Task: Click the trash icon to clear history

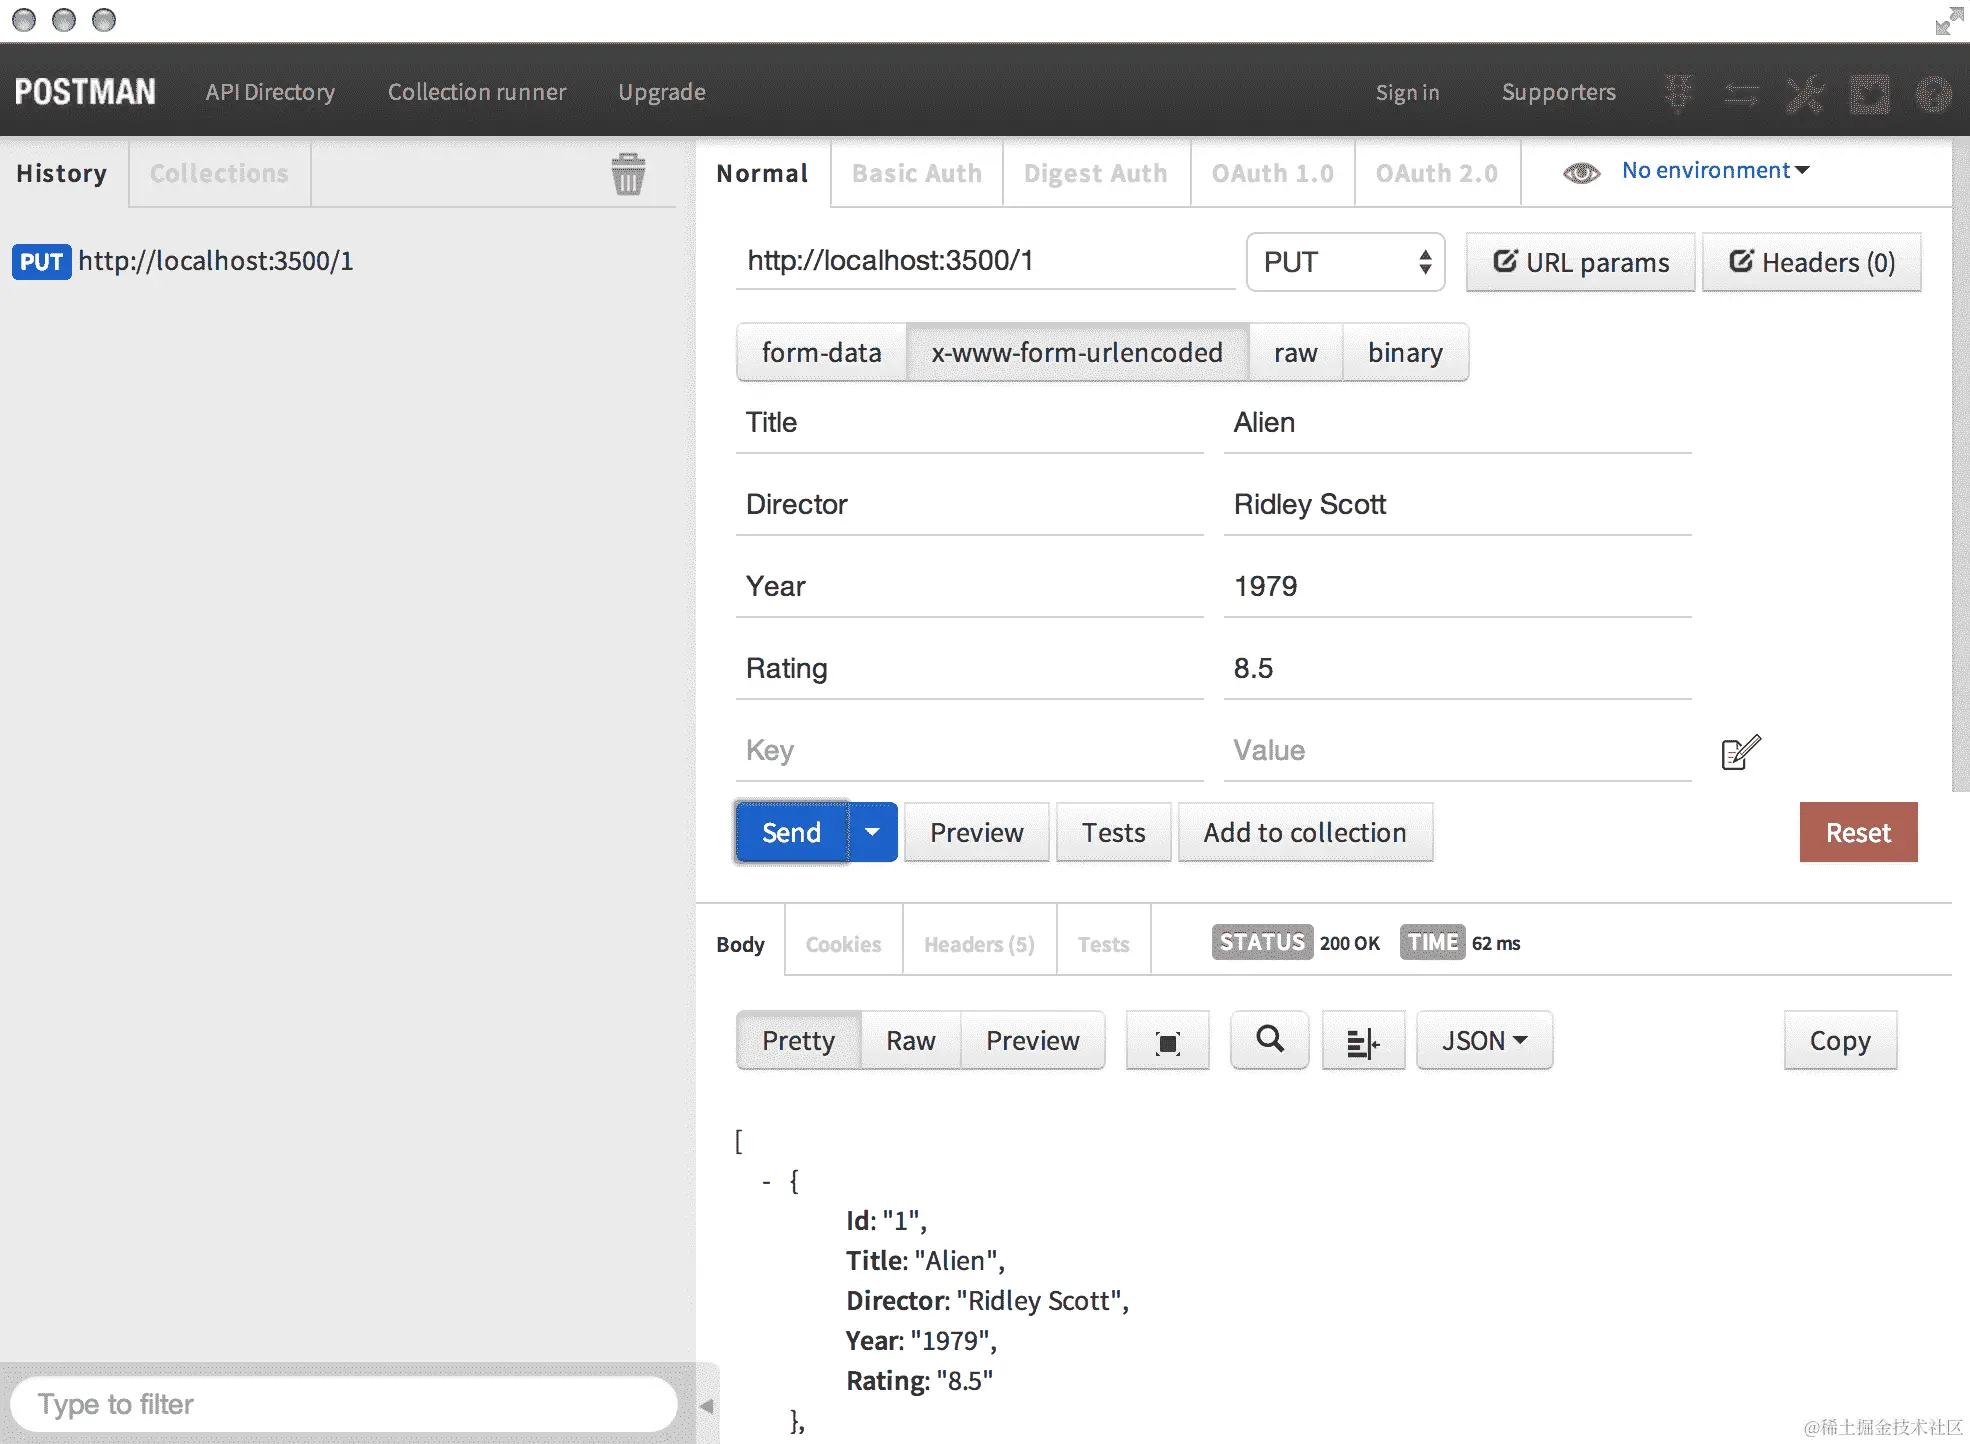Action: [x=628, y=174]
